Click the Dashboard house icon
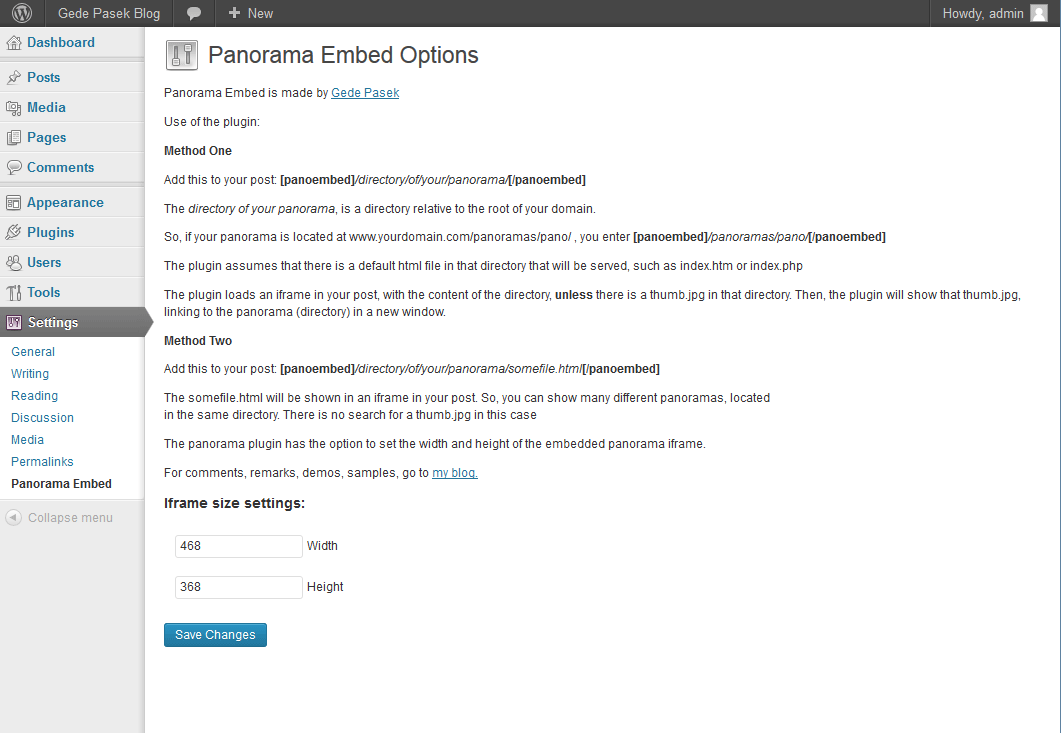 point(14,43)
